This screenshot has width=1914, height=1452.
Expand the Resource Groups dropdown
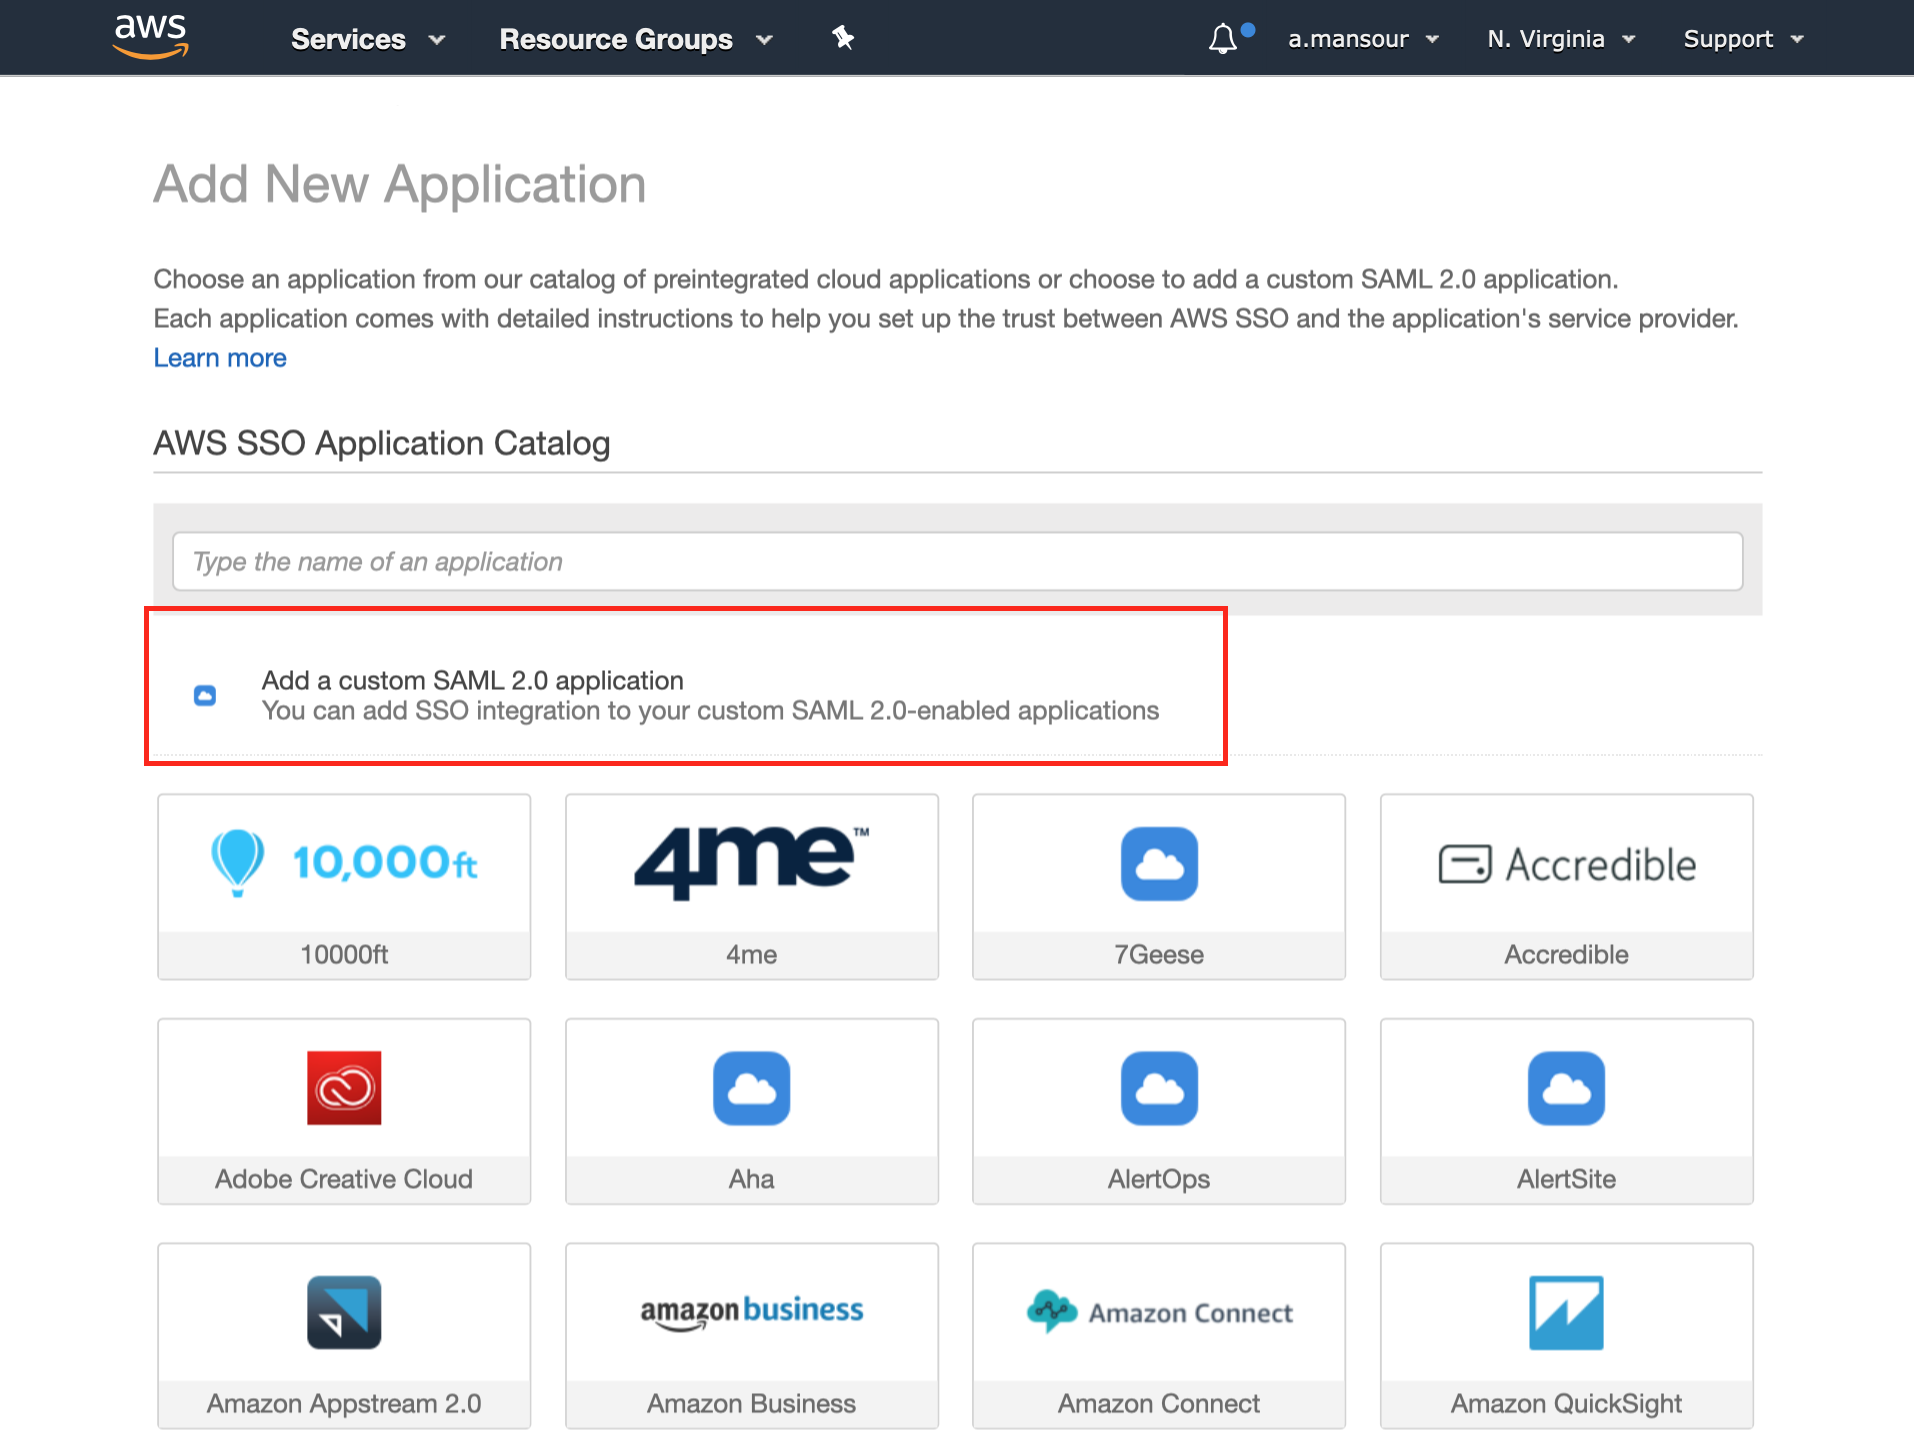click(x=636, y=39)
